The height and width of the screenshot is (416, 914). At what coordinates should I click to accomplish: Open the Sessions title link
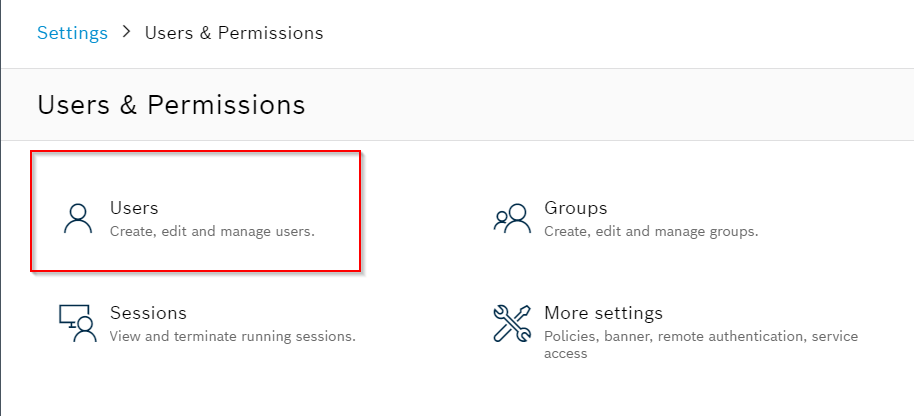(x=148, y=313)
